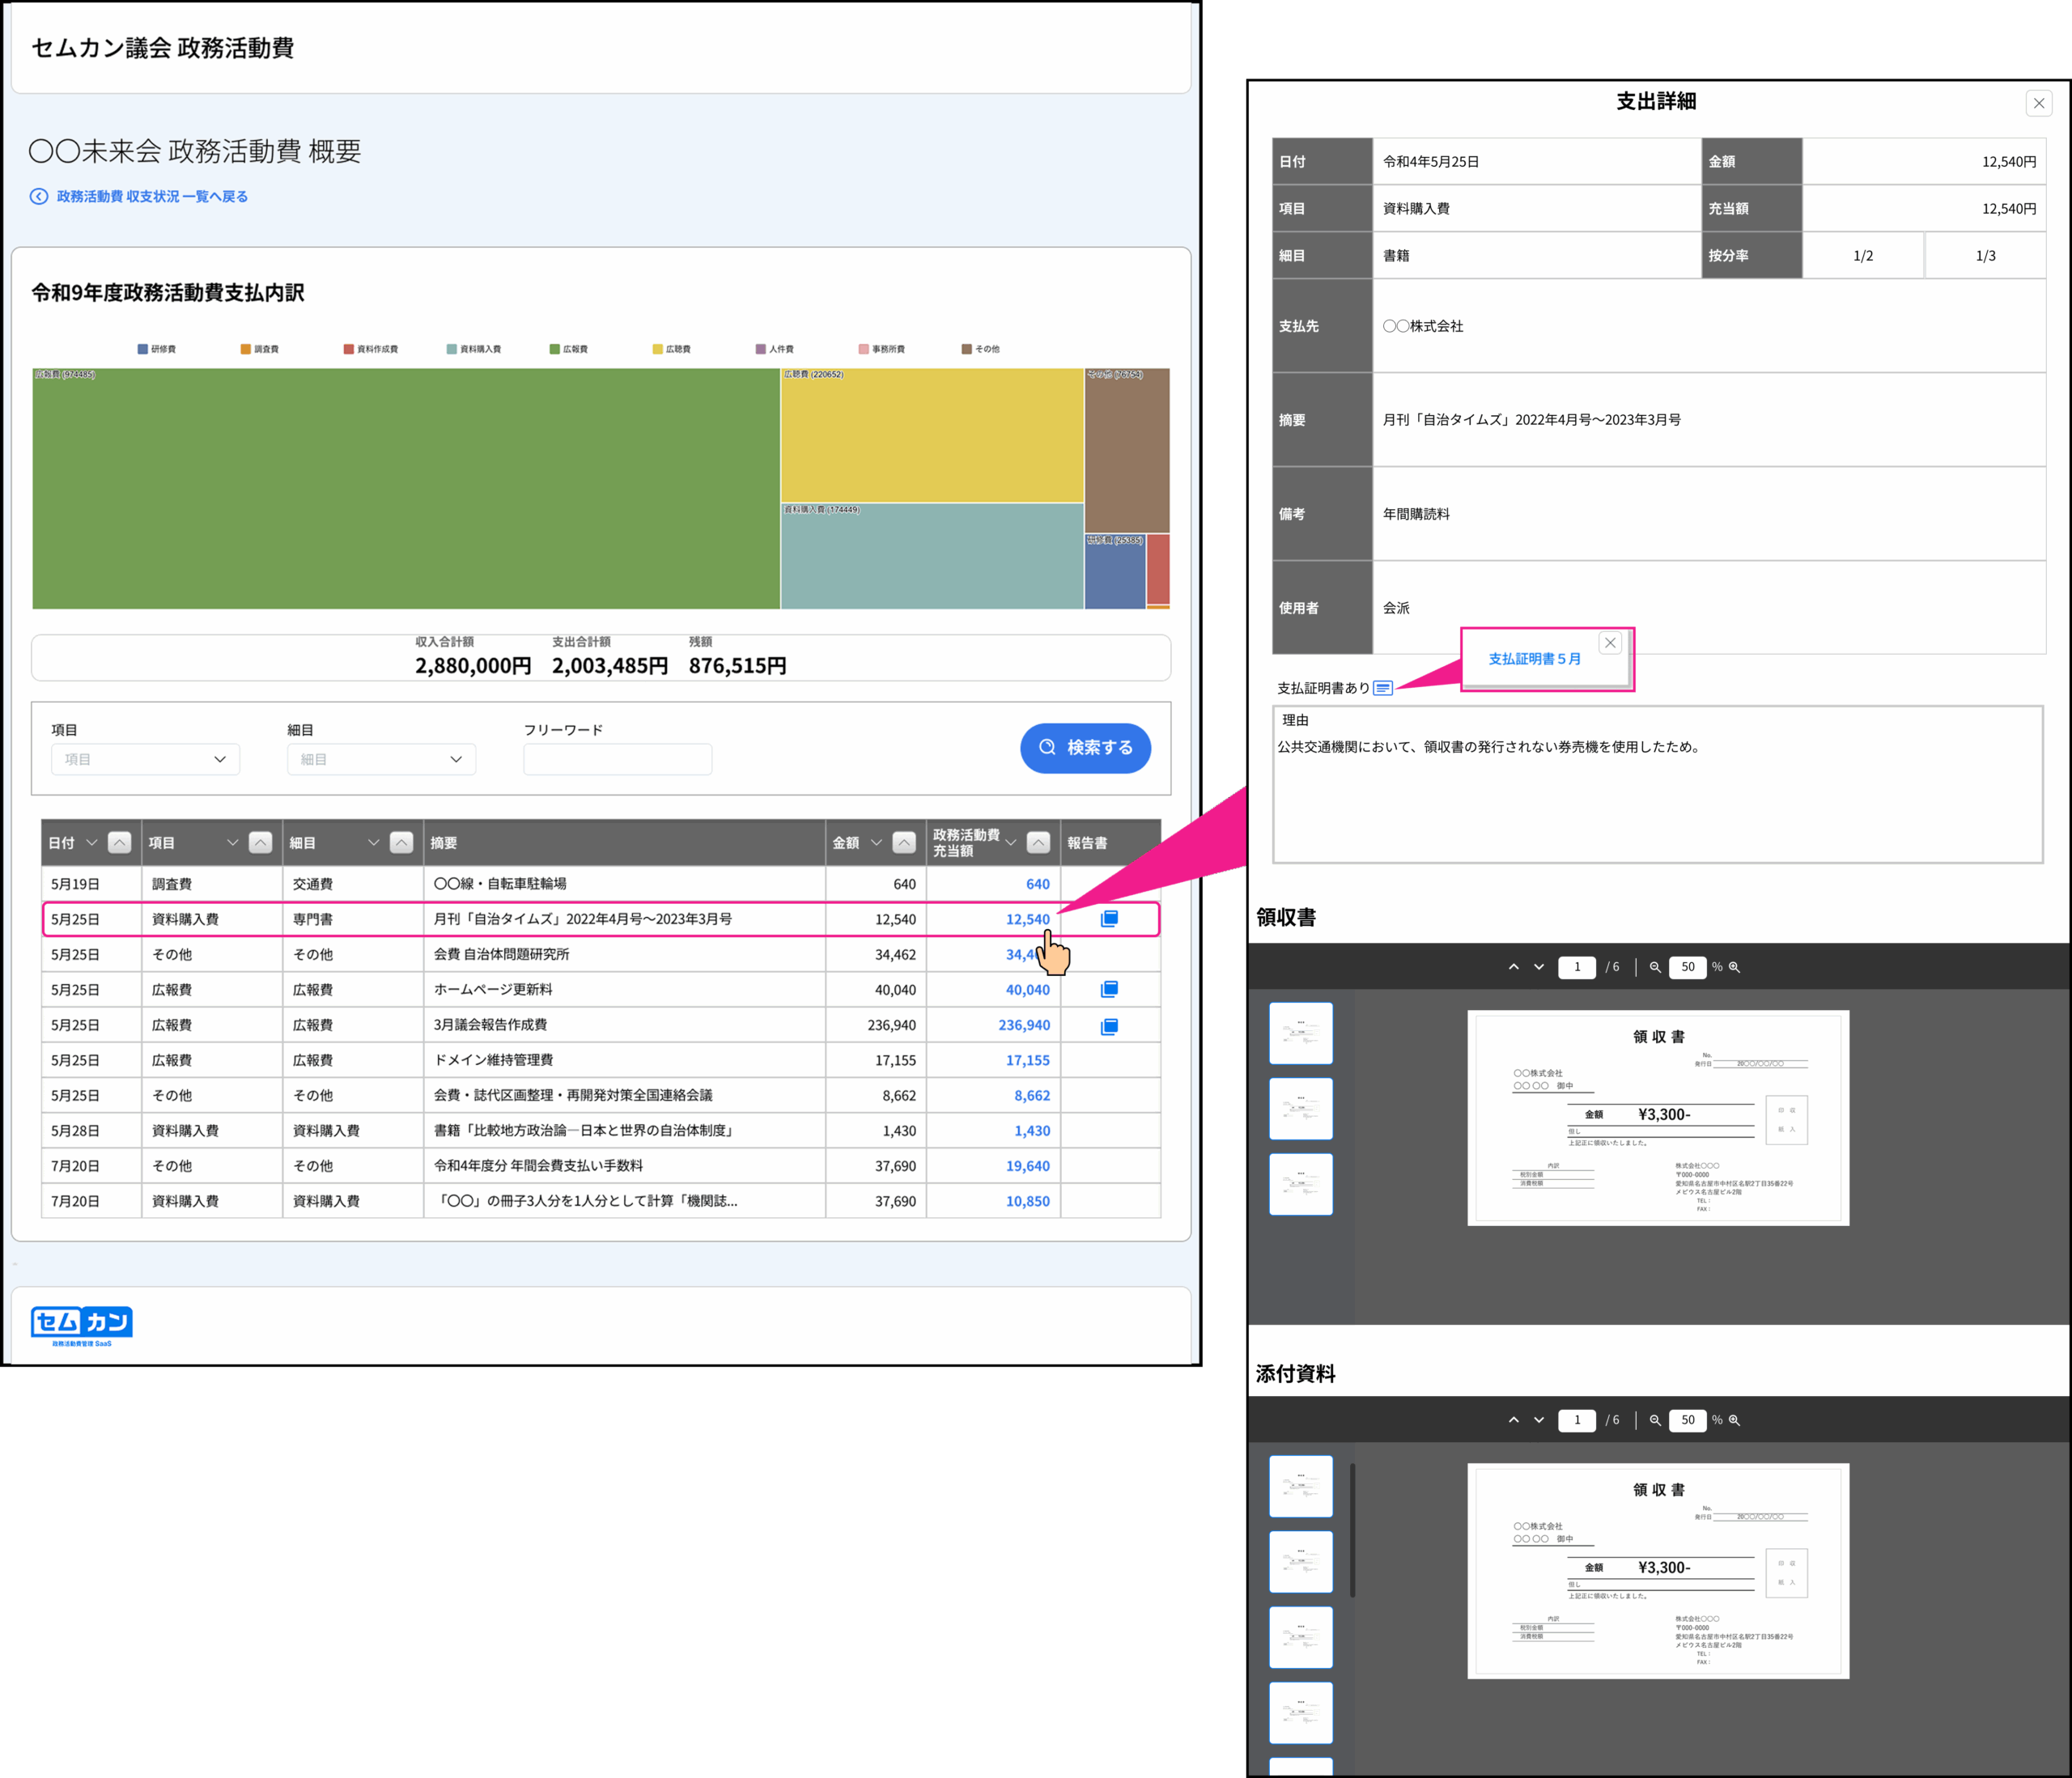This screenshot has width=2072, height=1778.
Task: Go to next page in 領収書 viewer
Action: (1539, 967)
